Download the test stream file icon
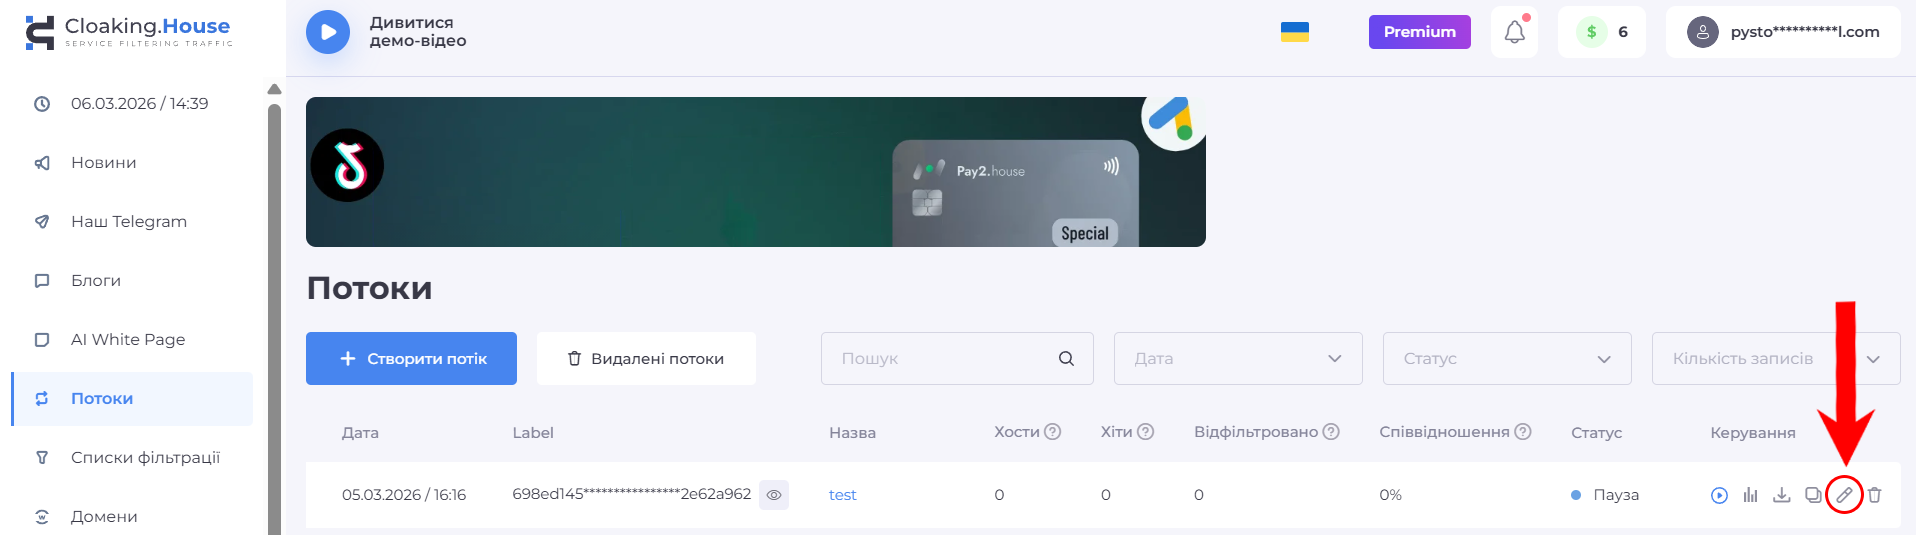 click(1782, 495)
